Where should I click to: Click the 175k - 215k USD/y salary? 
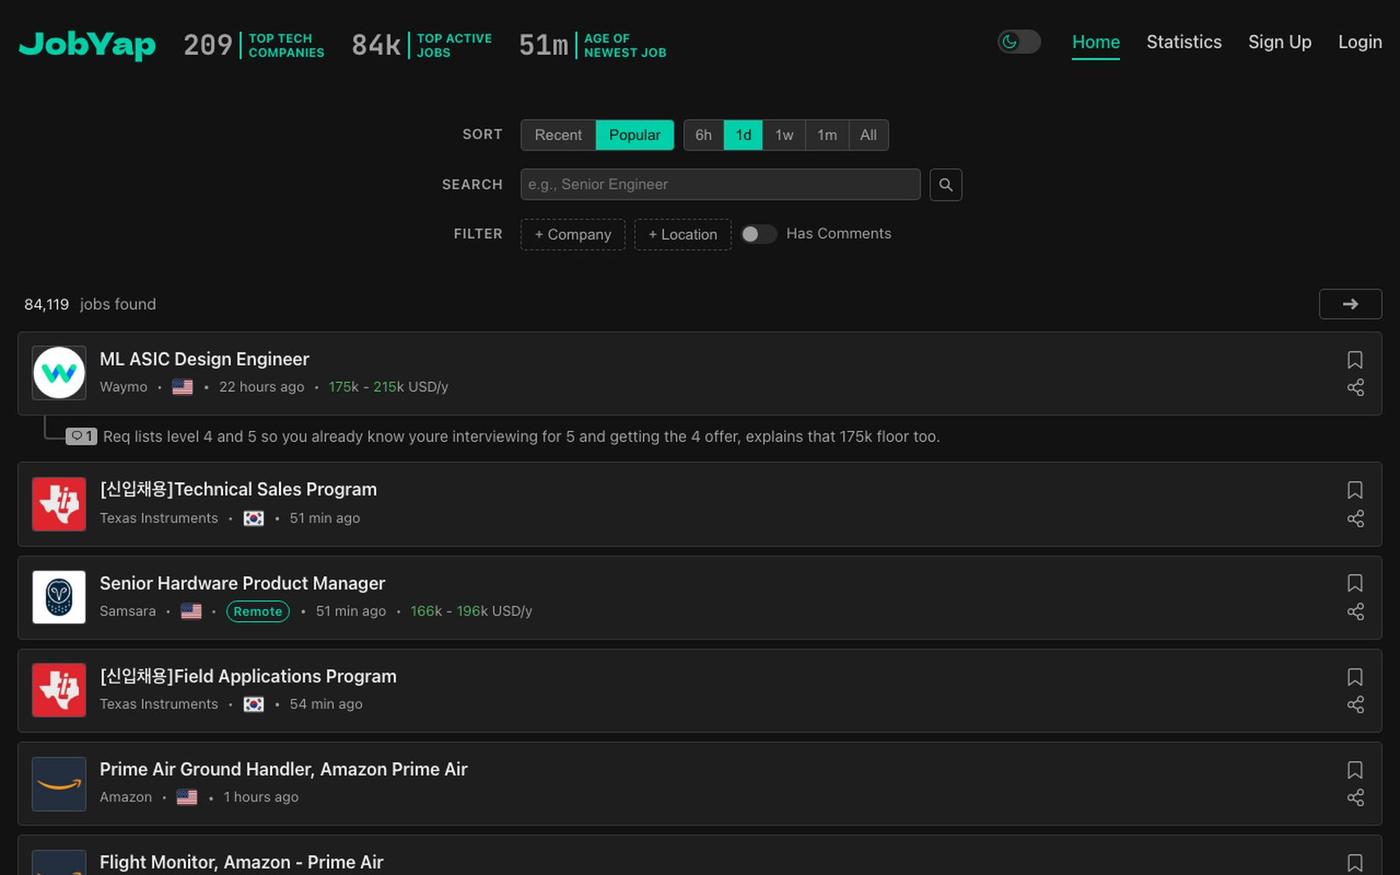(388, 387)
